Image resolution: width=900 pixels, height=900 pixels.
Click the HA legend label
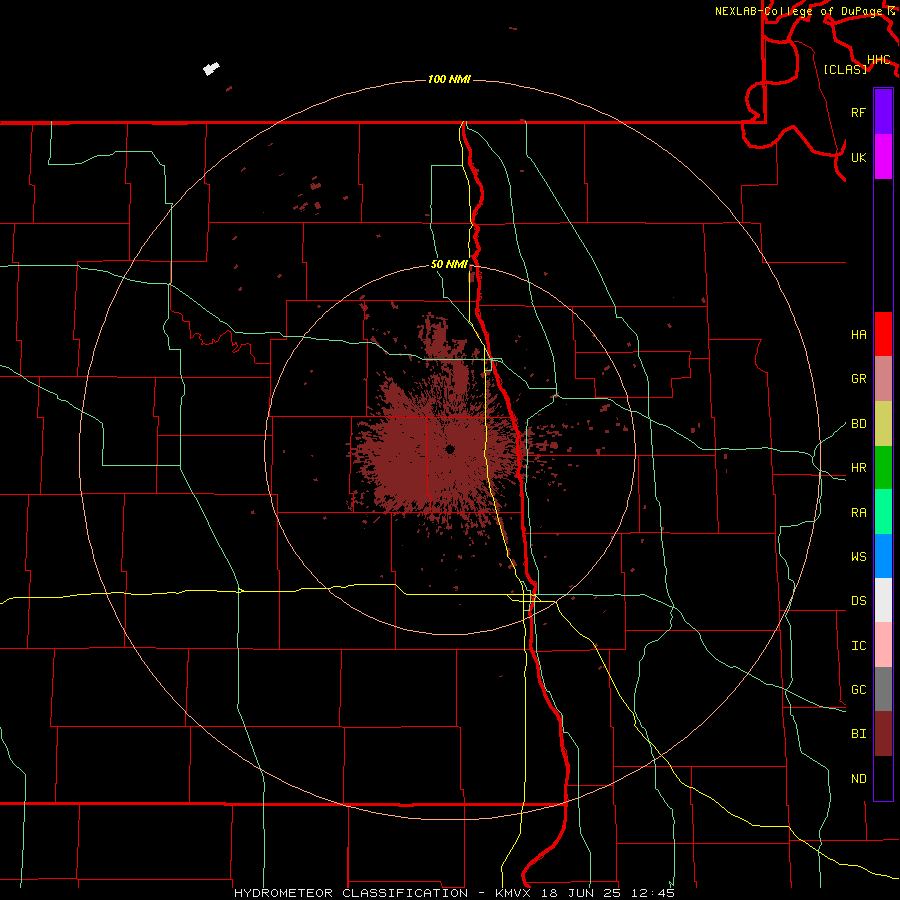pyautogui.click(x=858, y=334)
